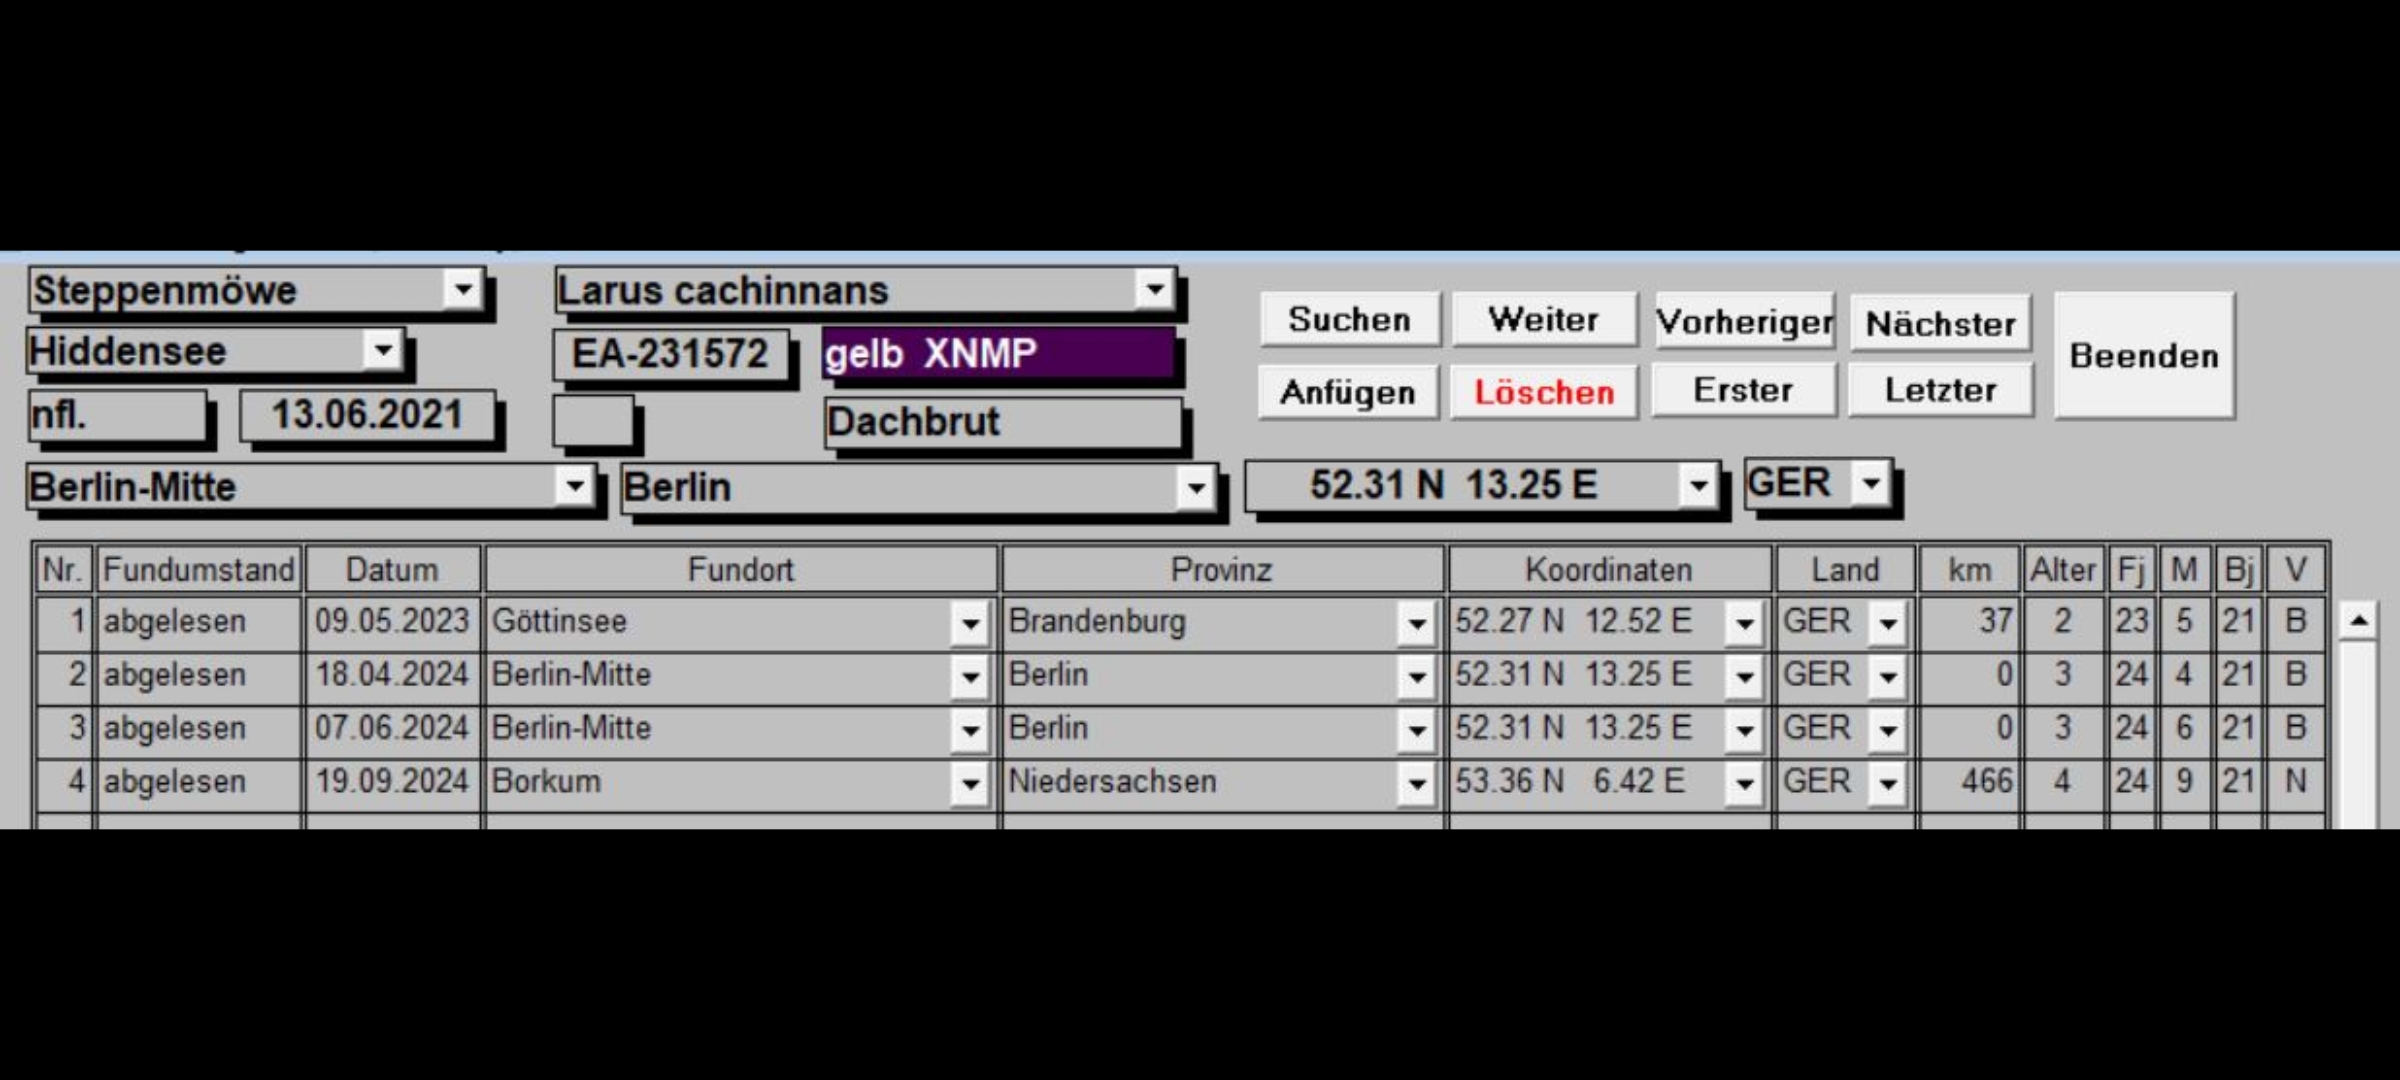Click the 13.06.2021 date field

[367, 415]
